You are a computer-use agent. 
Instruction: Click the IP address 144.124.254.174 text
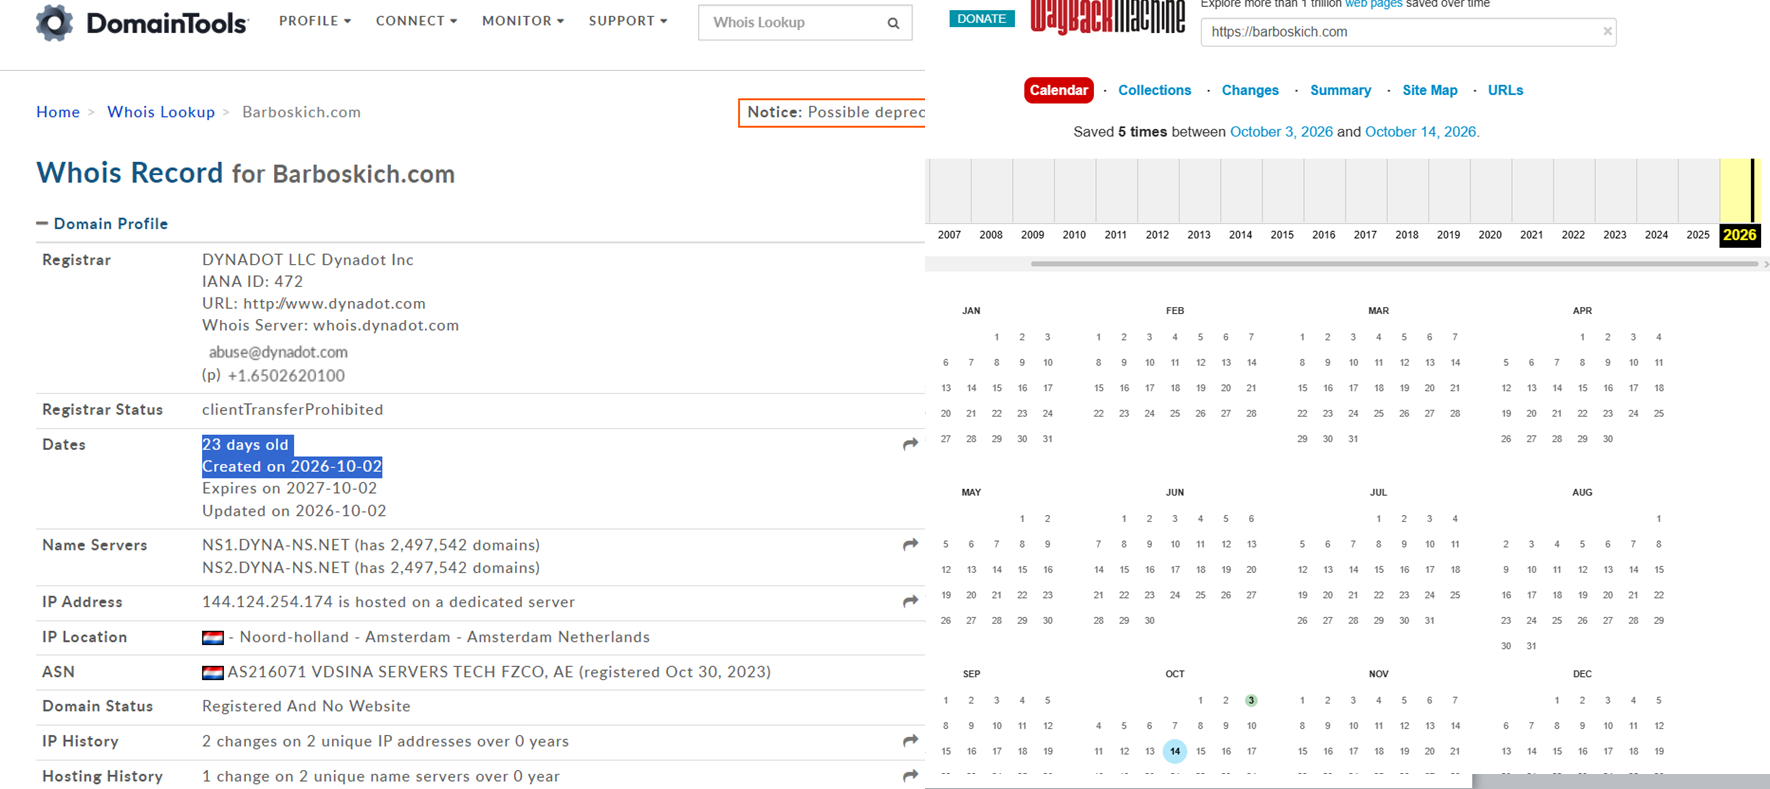pos(267,602)
